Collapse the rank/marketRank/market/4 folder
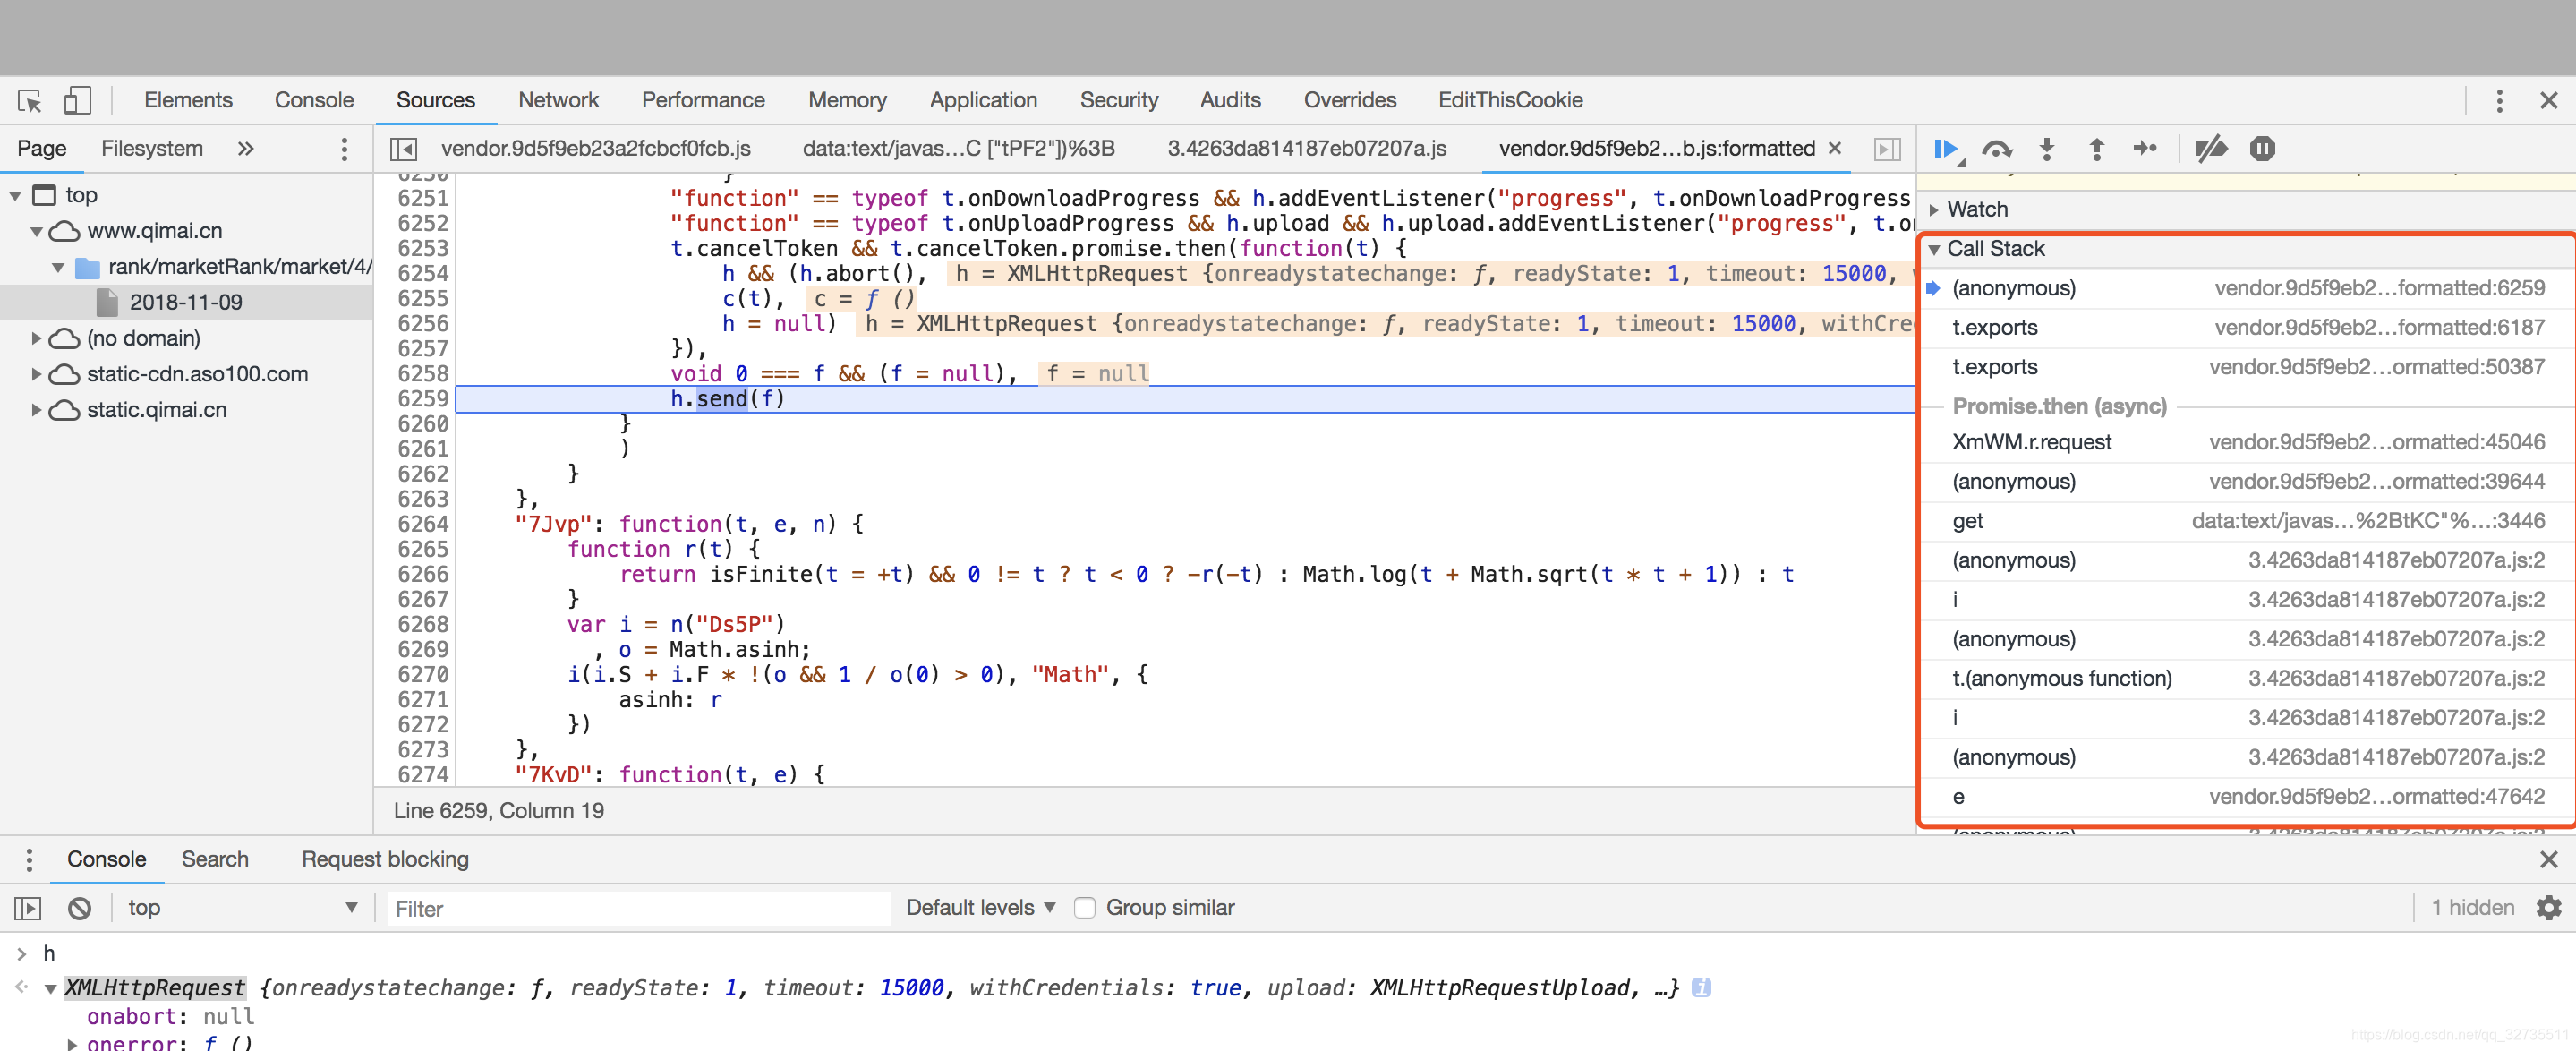 click(58, 267)
